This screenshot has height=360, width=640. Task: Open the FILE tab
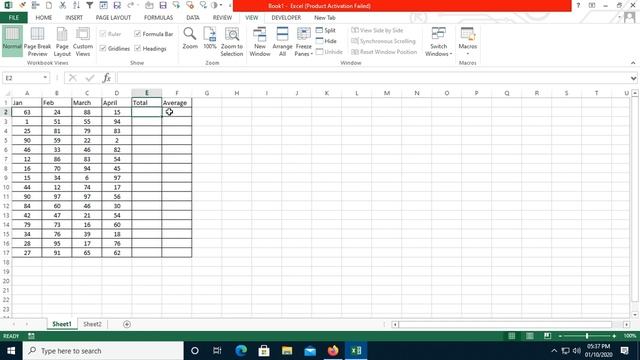tap(13, 18)
